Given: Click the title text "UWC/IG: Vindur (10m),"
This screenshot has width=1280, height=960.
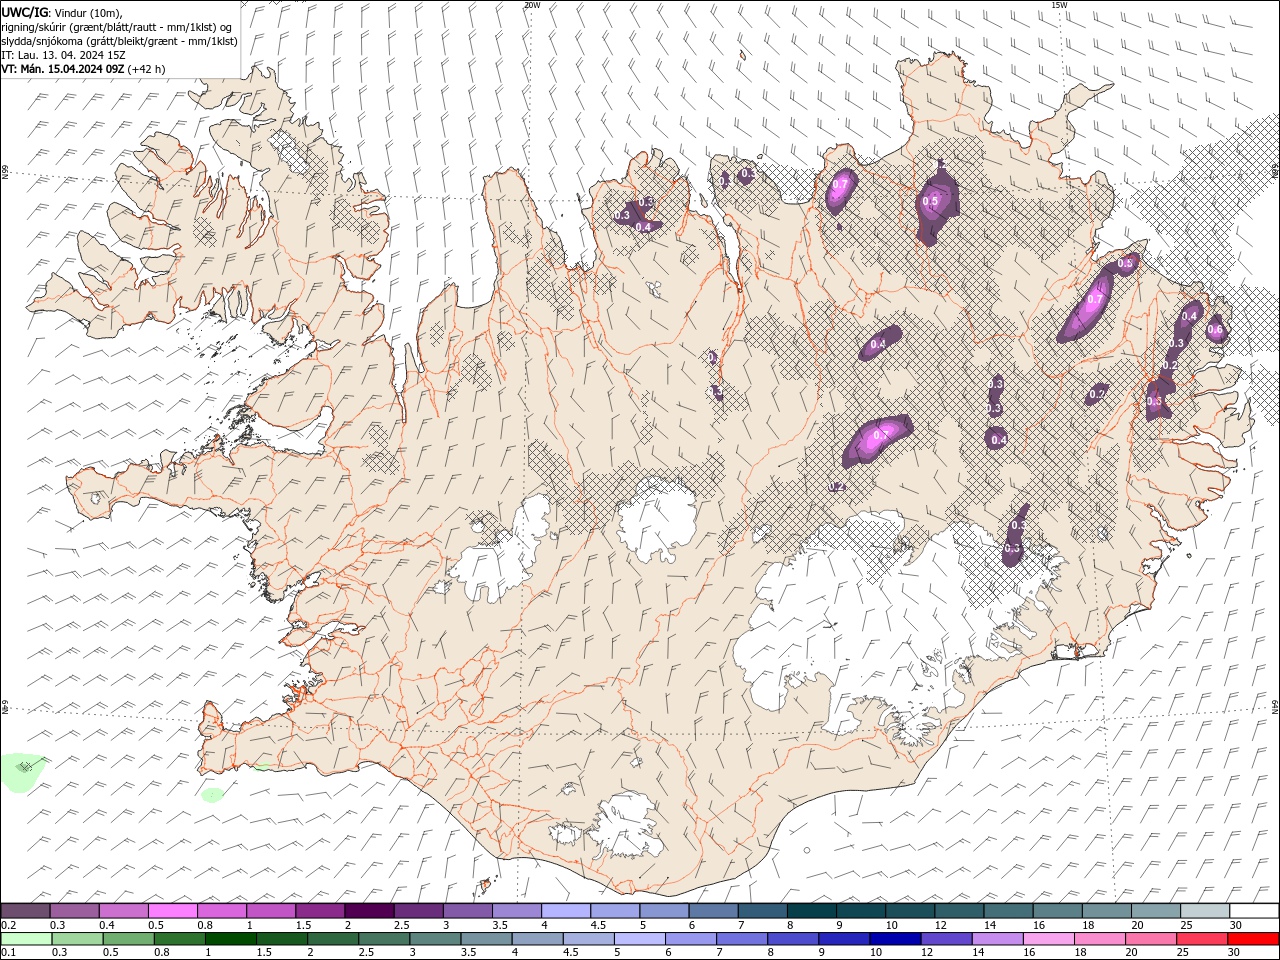Looking at the screenshot, I should [x=61, y=12].
